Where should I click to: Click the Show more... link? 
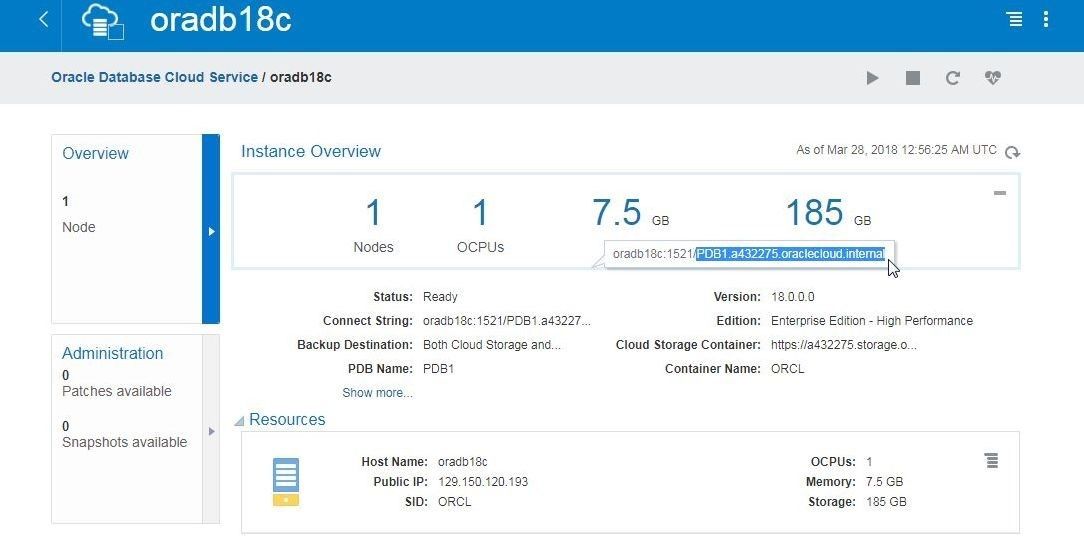pos(377,393)
